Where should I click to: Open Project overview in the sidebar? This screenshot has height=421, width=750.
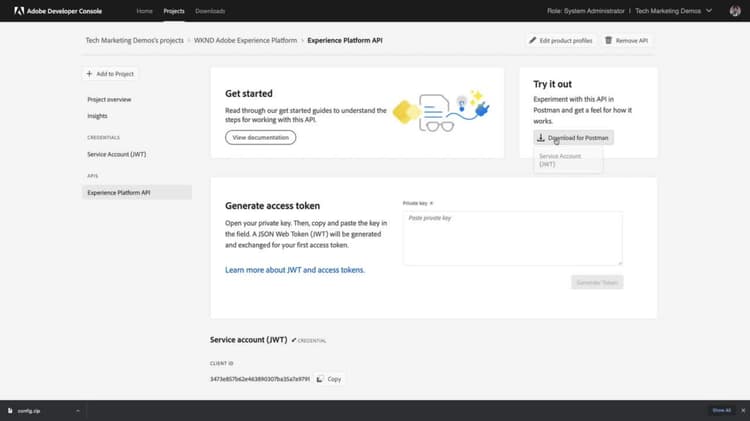(109, 100)
